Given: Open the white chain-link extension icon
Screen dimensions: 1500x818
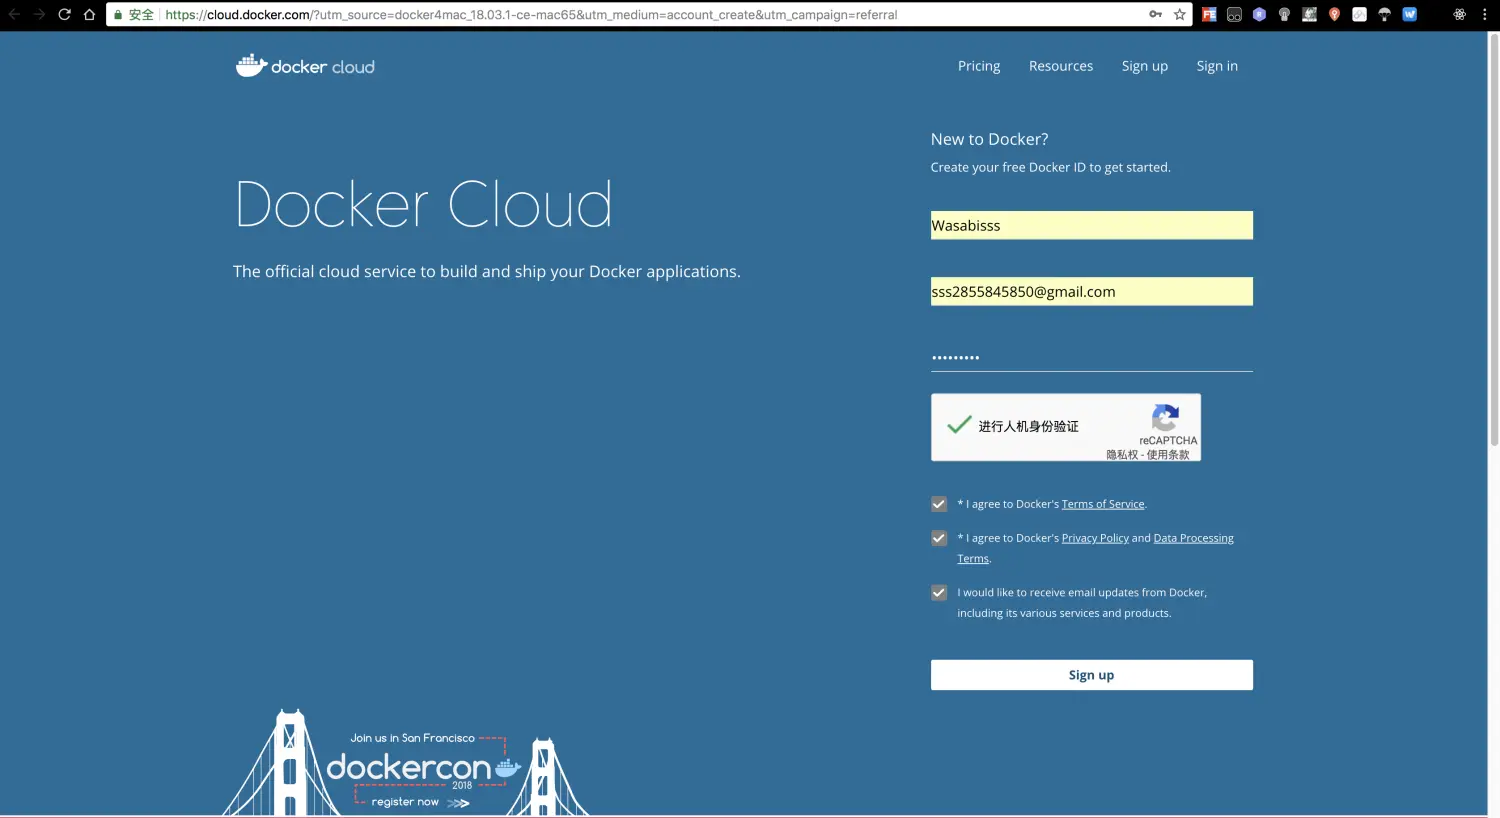Looking at the screenshot, I should point(1359,14).
